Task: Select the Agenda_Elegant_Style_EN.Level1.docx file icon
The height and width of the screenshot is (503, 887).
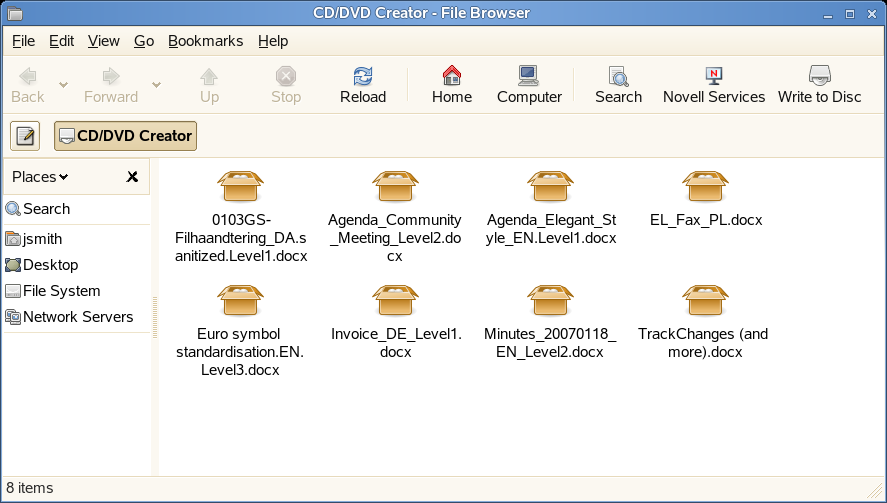Action: pyautogui.click(x=550, y=186)
